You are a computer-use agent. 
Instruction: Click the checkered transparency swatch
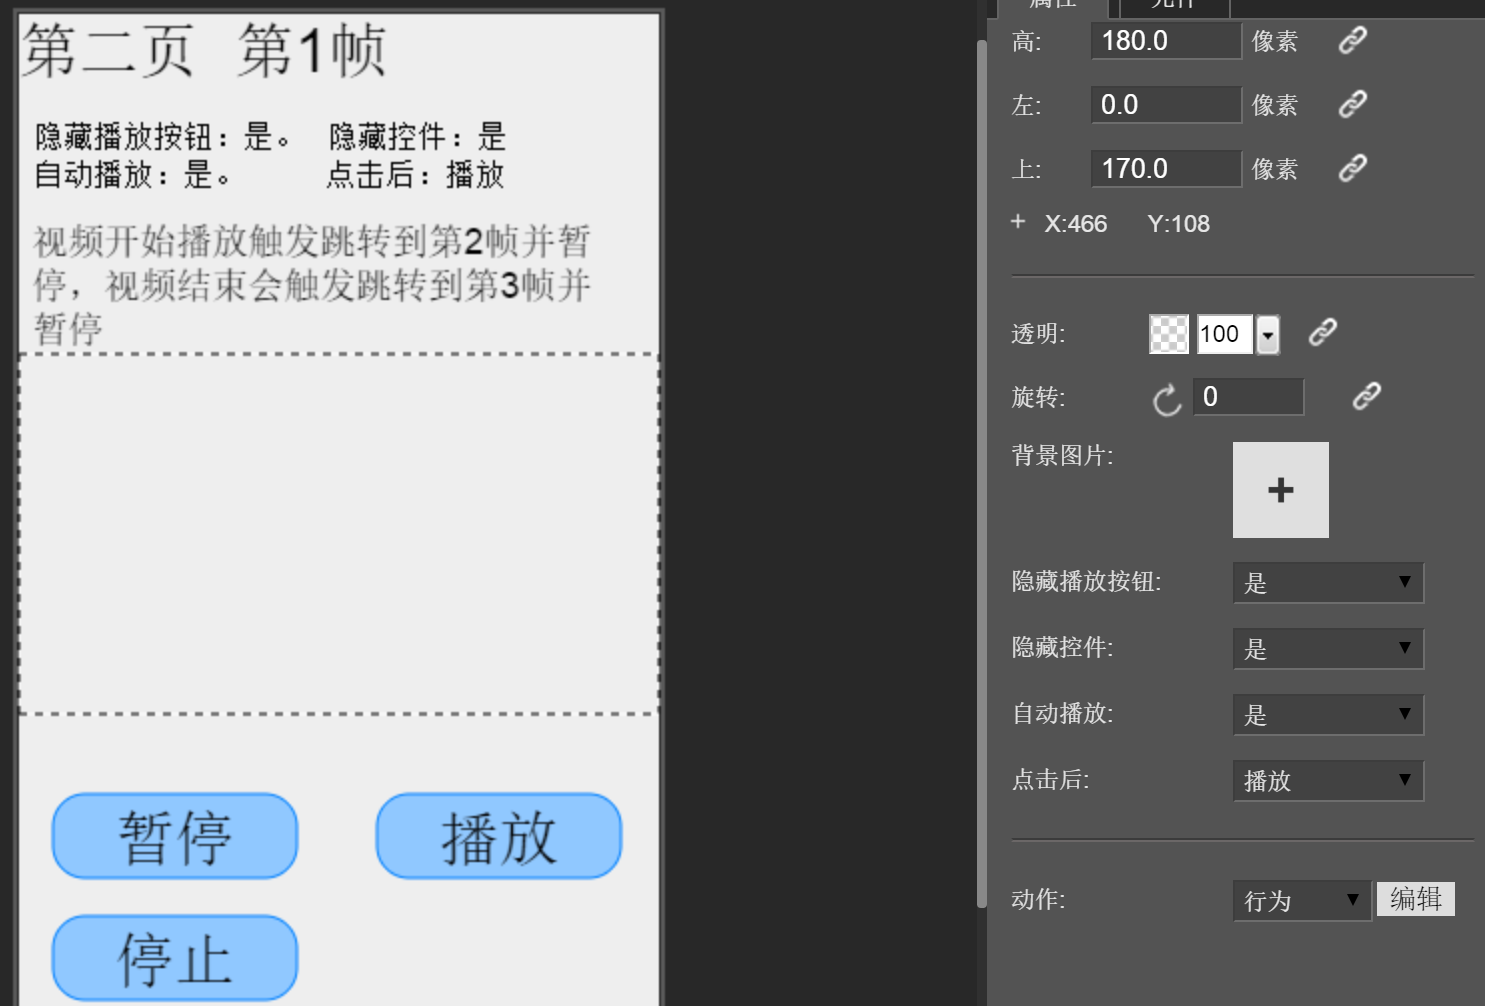tap(1168, 334)
